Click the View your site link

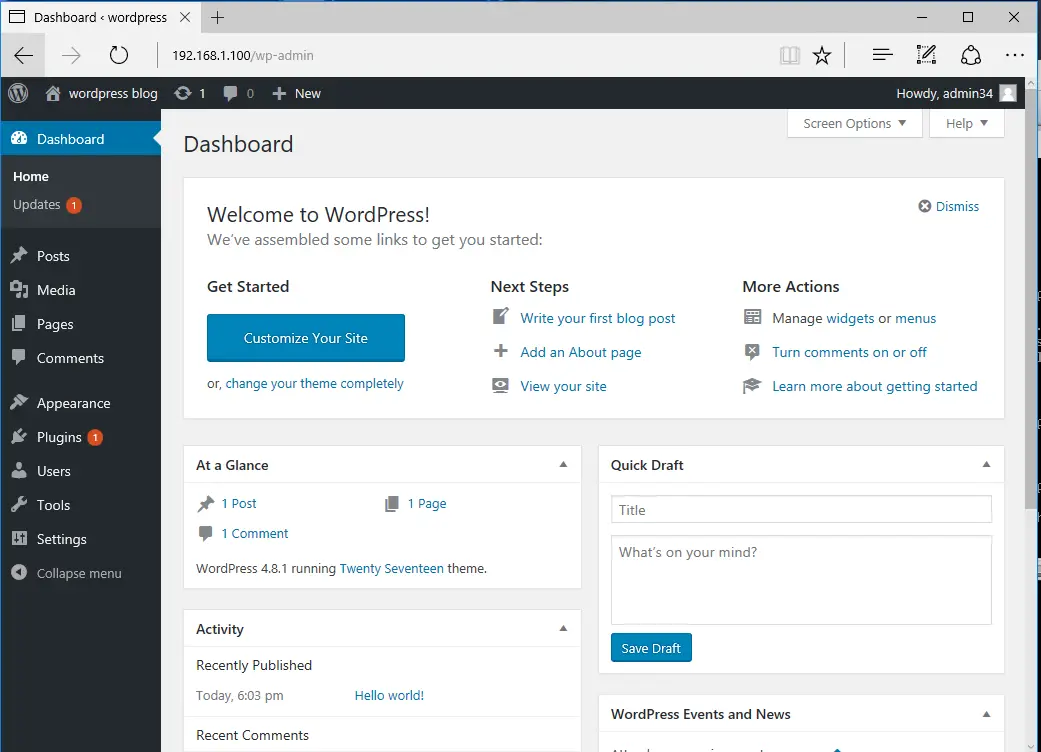[563, 386]
